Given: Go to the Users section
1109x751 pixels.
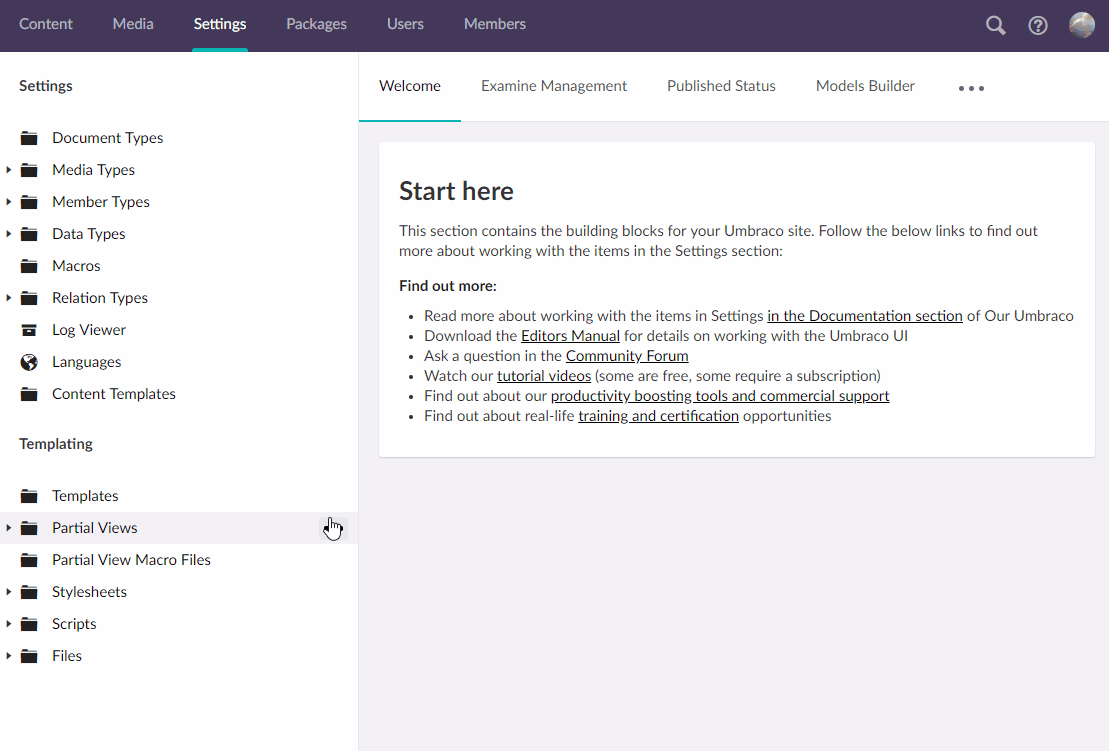Looking at the screenshot, I should tap(405, 24).
